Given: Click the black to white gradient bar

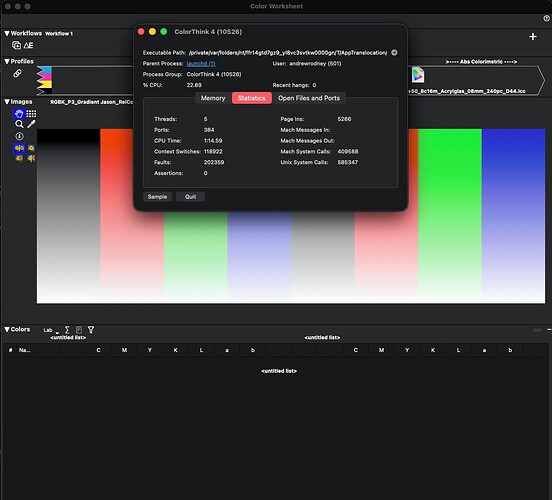Looking at the screenshot, I should (x=68, y=216).
